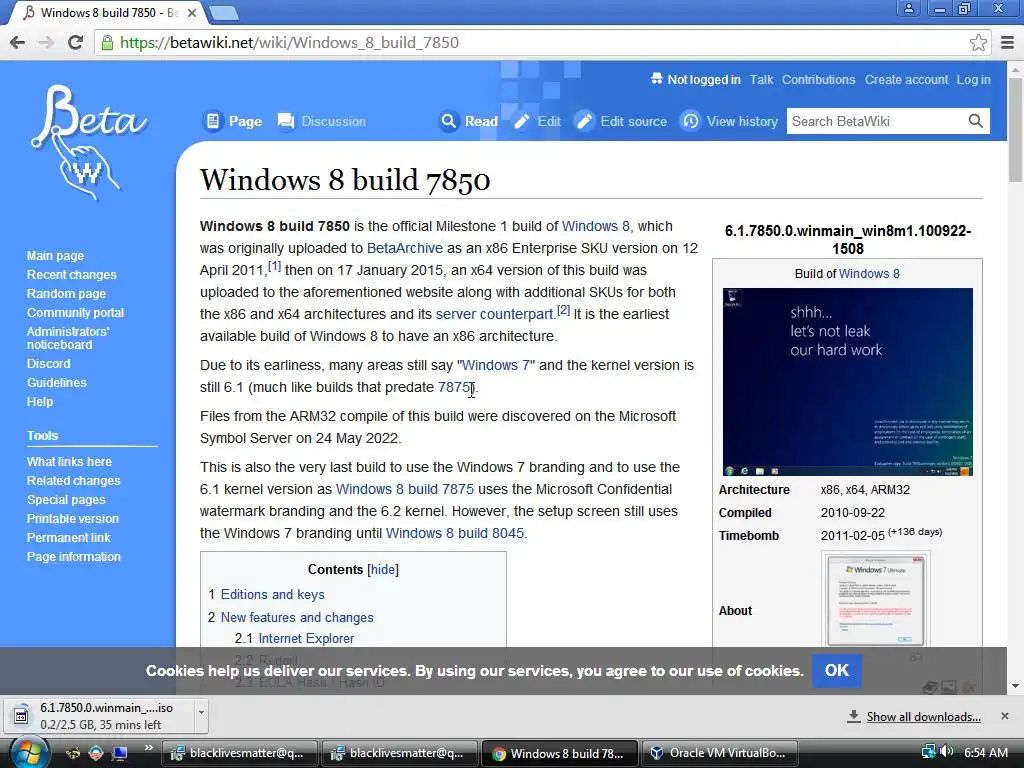Open Community portal link
Image resolution: width=1024 pixels, height=768 pixels.
pyautogui.click(x=75, y=312)
